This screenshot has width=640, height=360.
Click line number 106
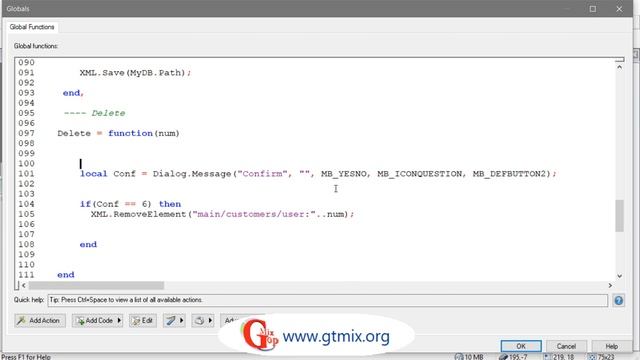pos(27,224)
